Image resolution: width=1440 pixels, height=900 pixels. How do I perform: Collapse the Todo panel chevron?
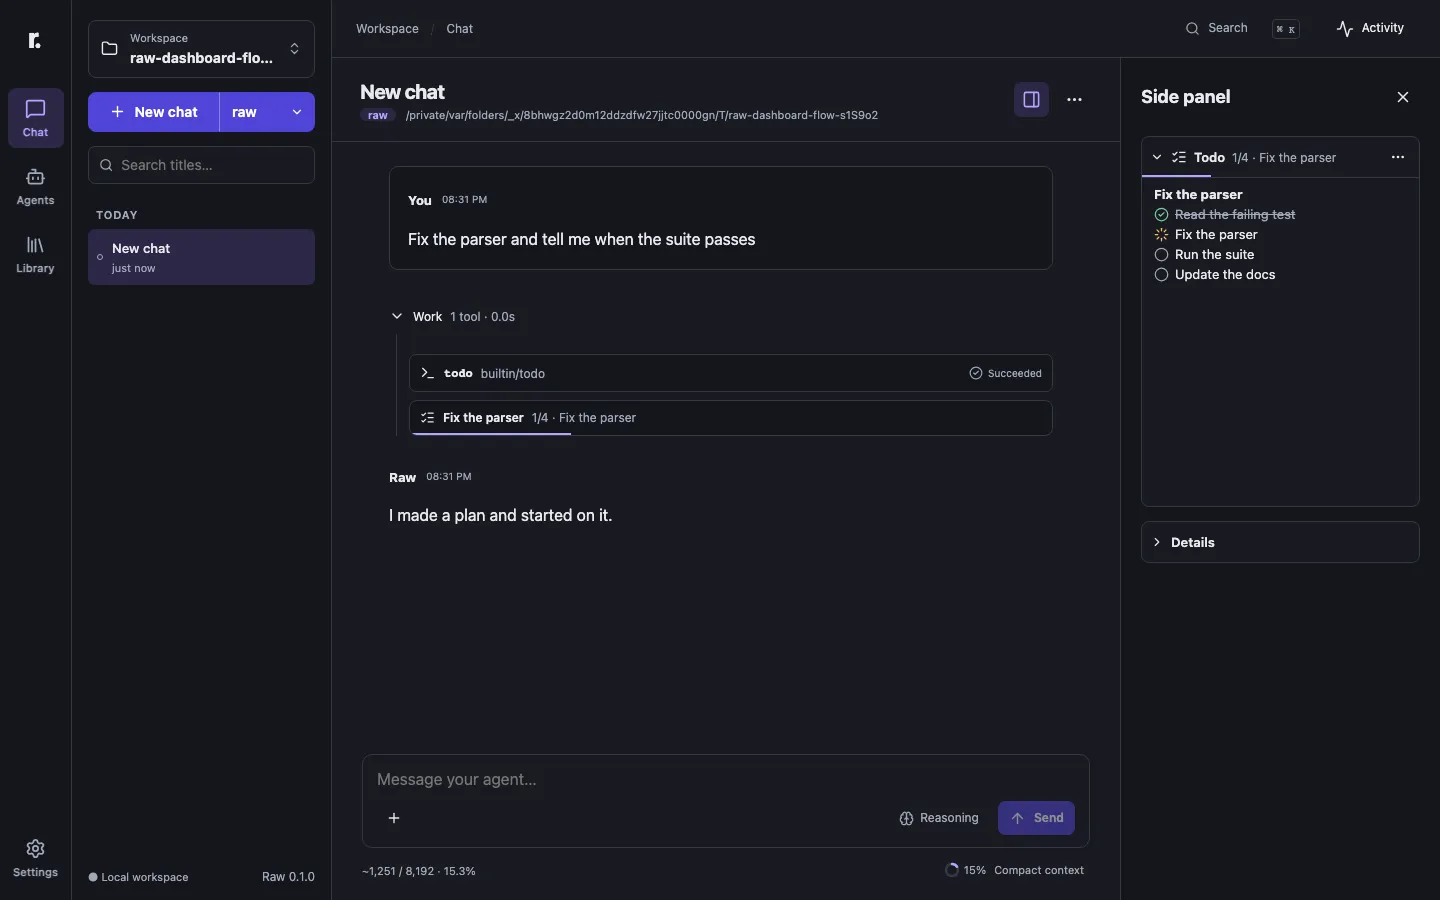tap(1157, 157)
